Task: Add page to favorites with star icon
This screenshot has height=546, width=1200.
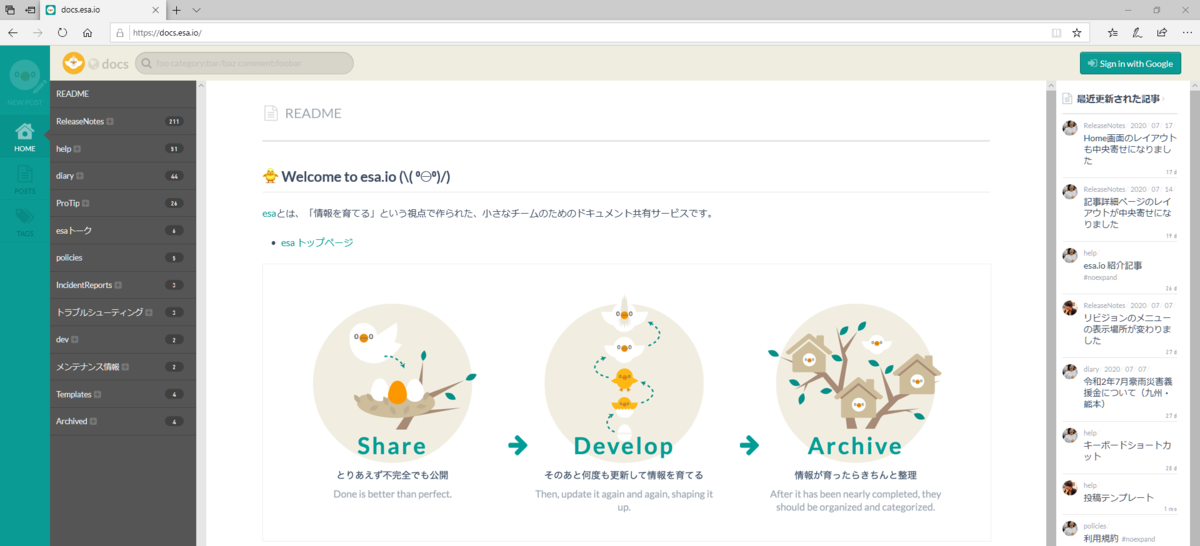Action: pyautogui.click(x=1077, y=32)
